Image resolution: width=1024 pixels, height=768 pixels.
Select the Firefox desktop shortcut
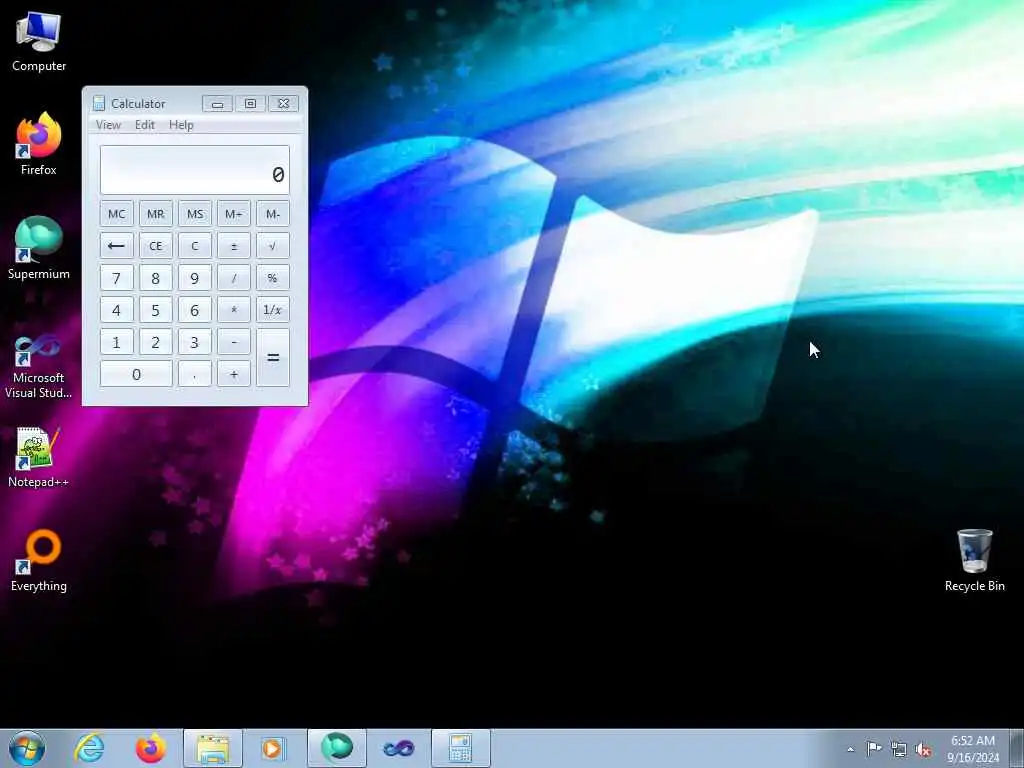point(39,144)
